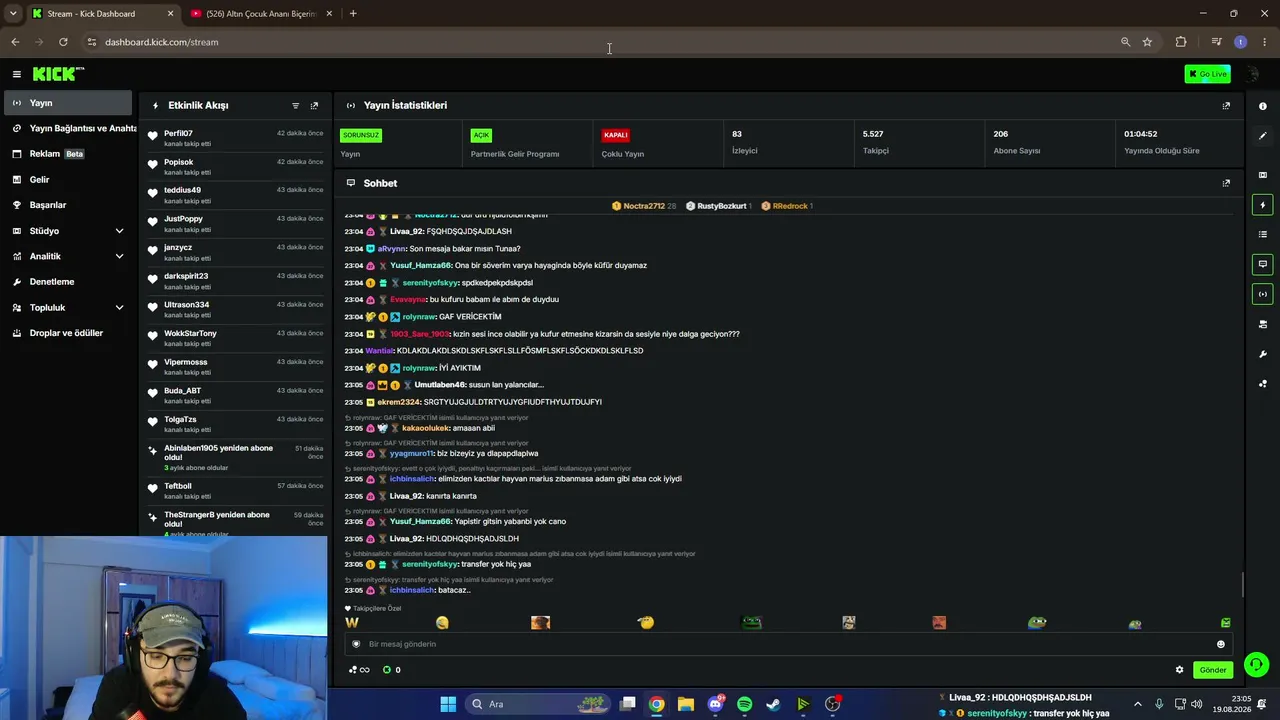Click the wrench icon in right toolbar
Screen dimensions: 1280x720
tap(1262, 354)
